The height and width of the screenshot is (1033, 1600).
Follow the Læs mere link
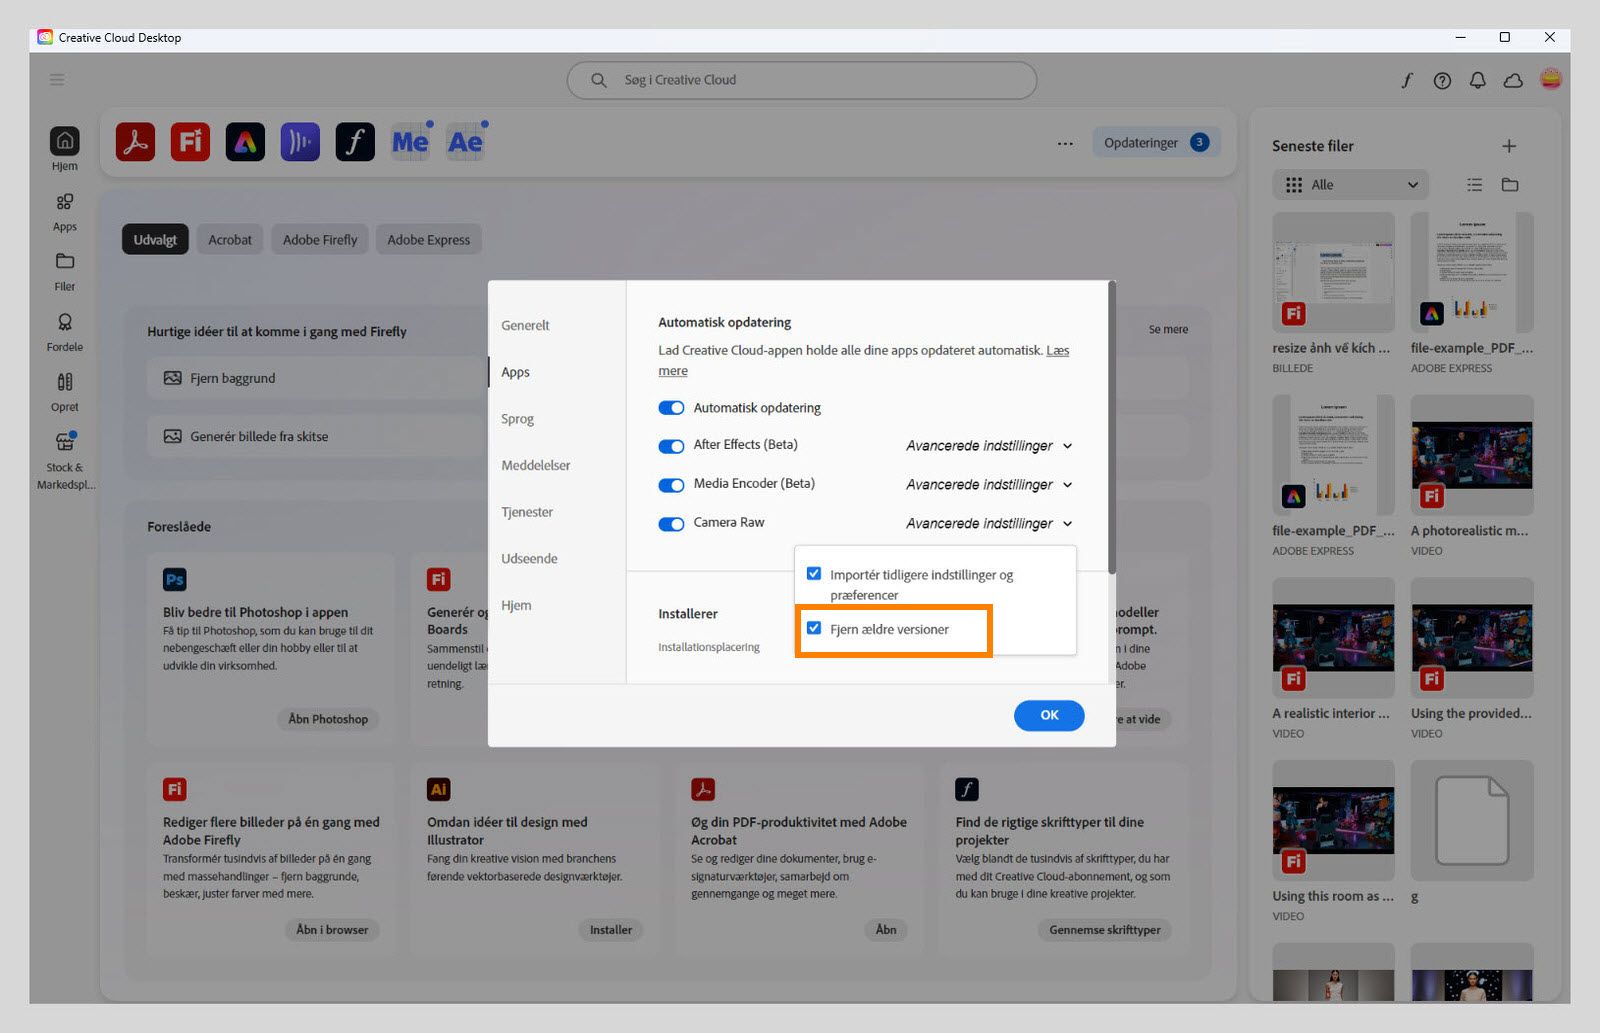pos(864,361)
